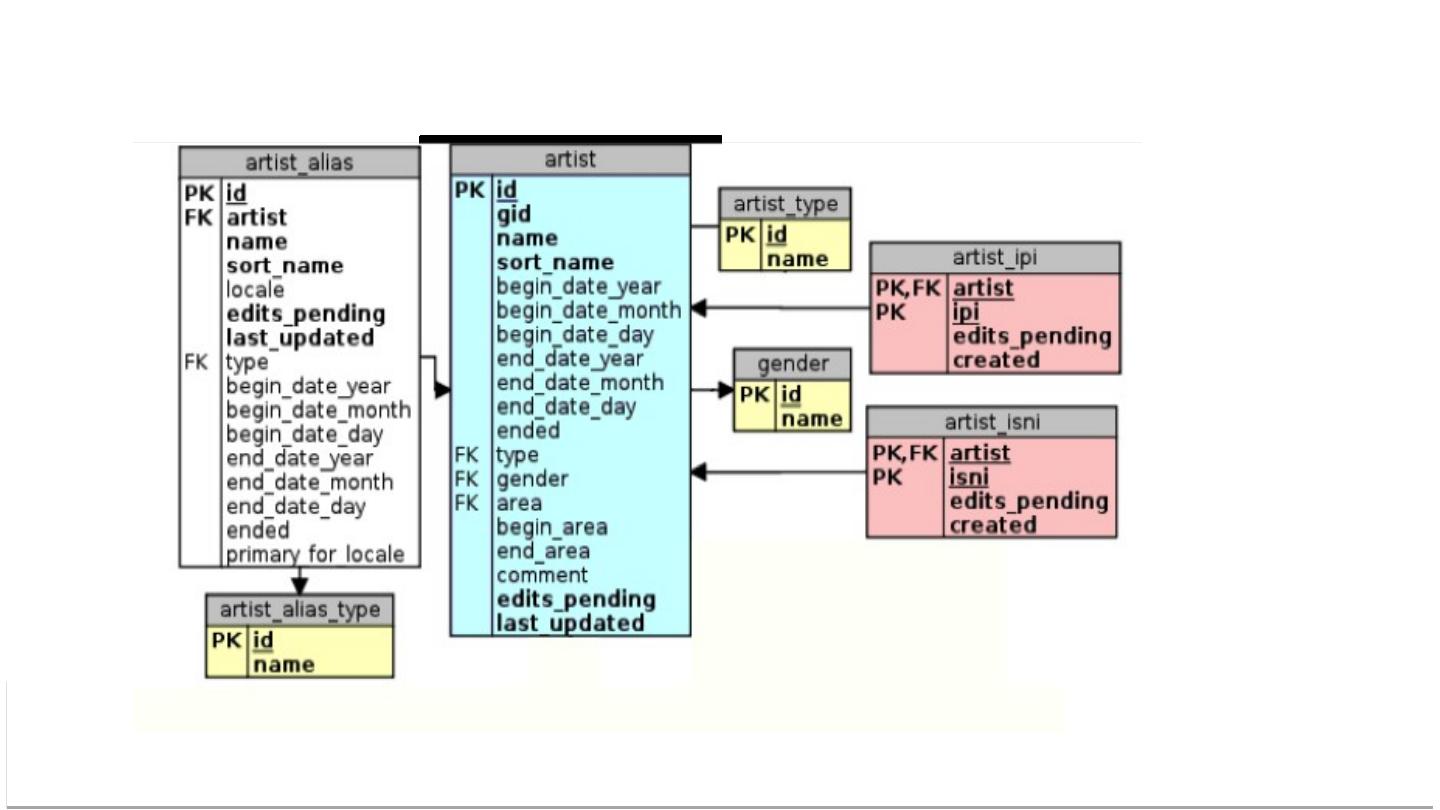Select the id primary key in artist table

coord(506,190)
